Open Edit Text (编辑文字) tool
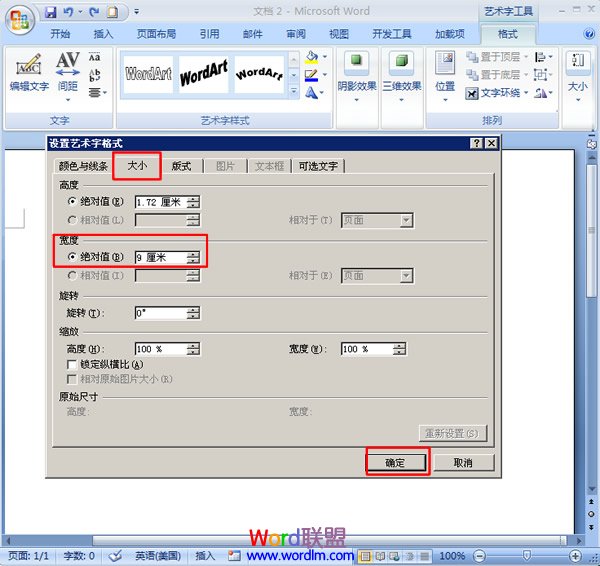This screenshot has height=566, width=600. tap(29, 73)
